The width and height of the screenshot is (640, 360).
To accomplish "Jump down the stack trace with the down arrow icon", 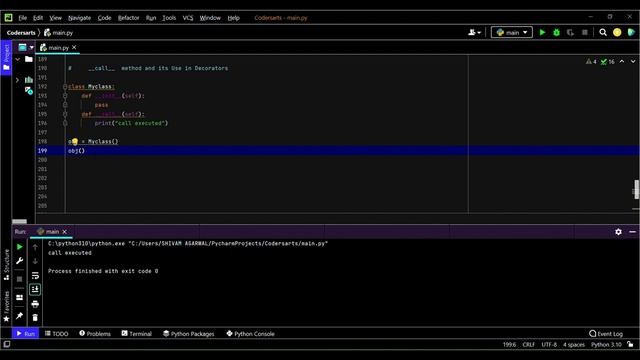I will pyautogui.click(x=35, y=261).
